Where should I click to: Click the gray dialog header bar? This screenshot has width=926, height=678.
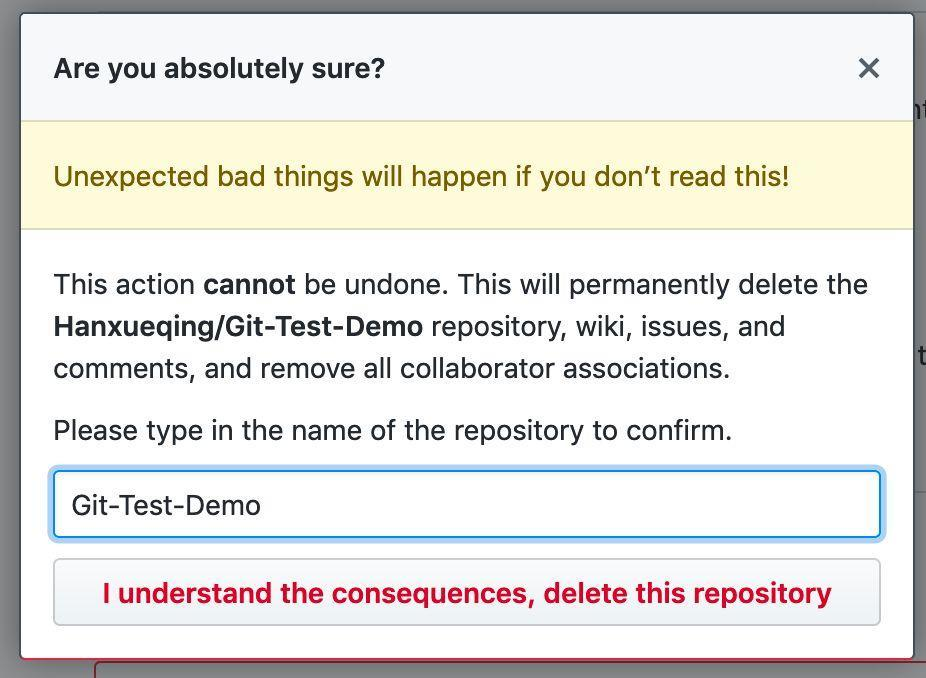[x=467, y=68]
